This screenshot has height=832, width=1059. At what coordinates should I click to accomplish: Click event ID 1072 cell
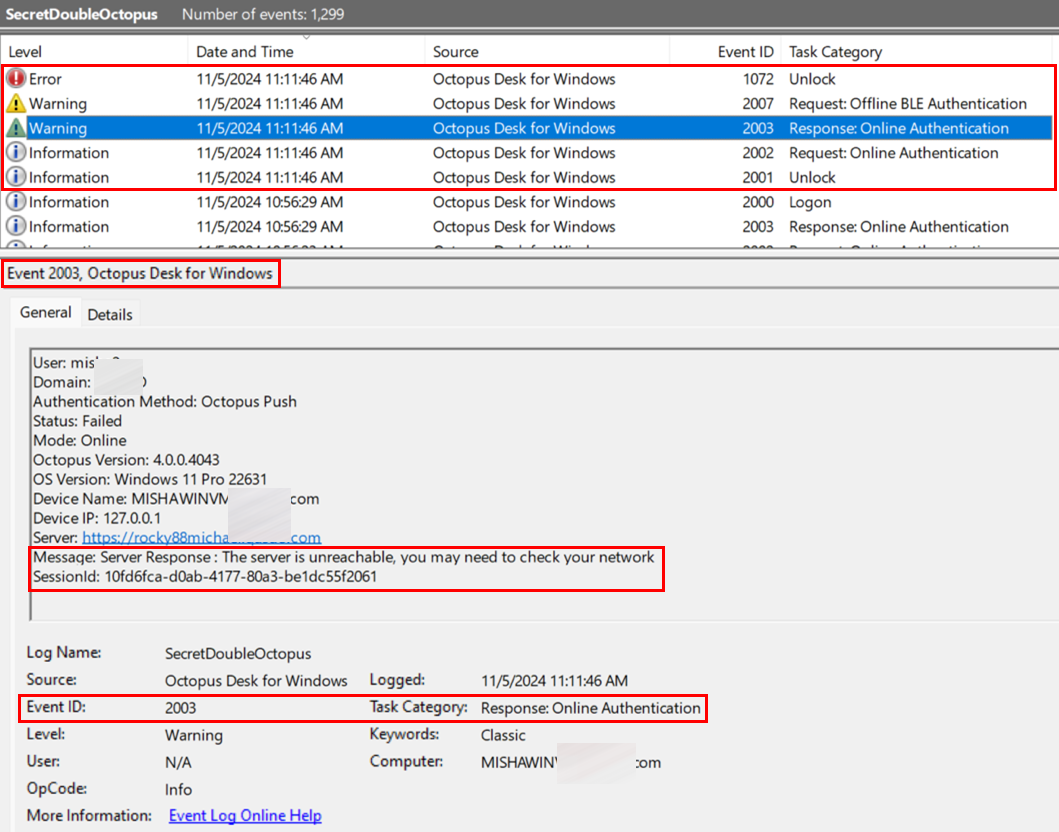pos(758,79)
